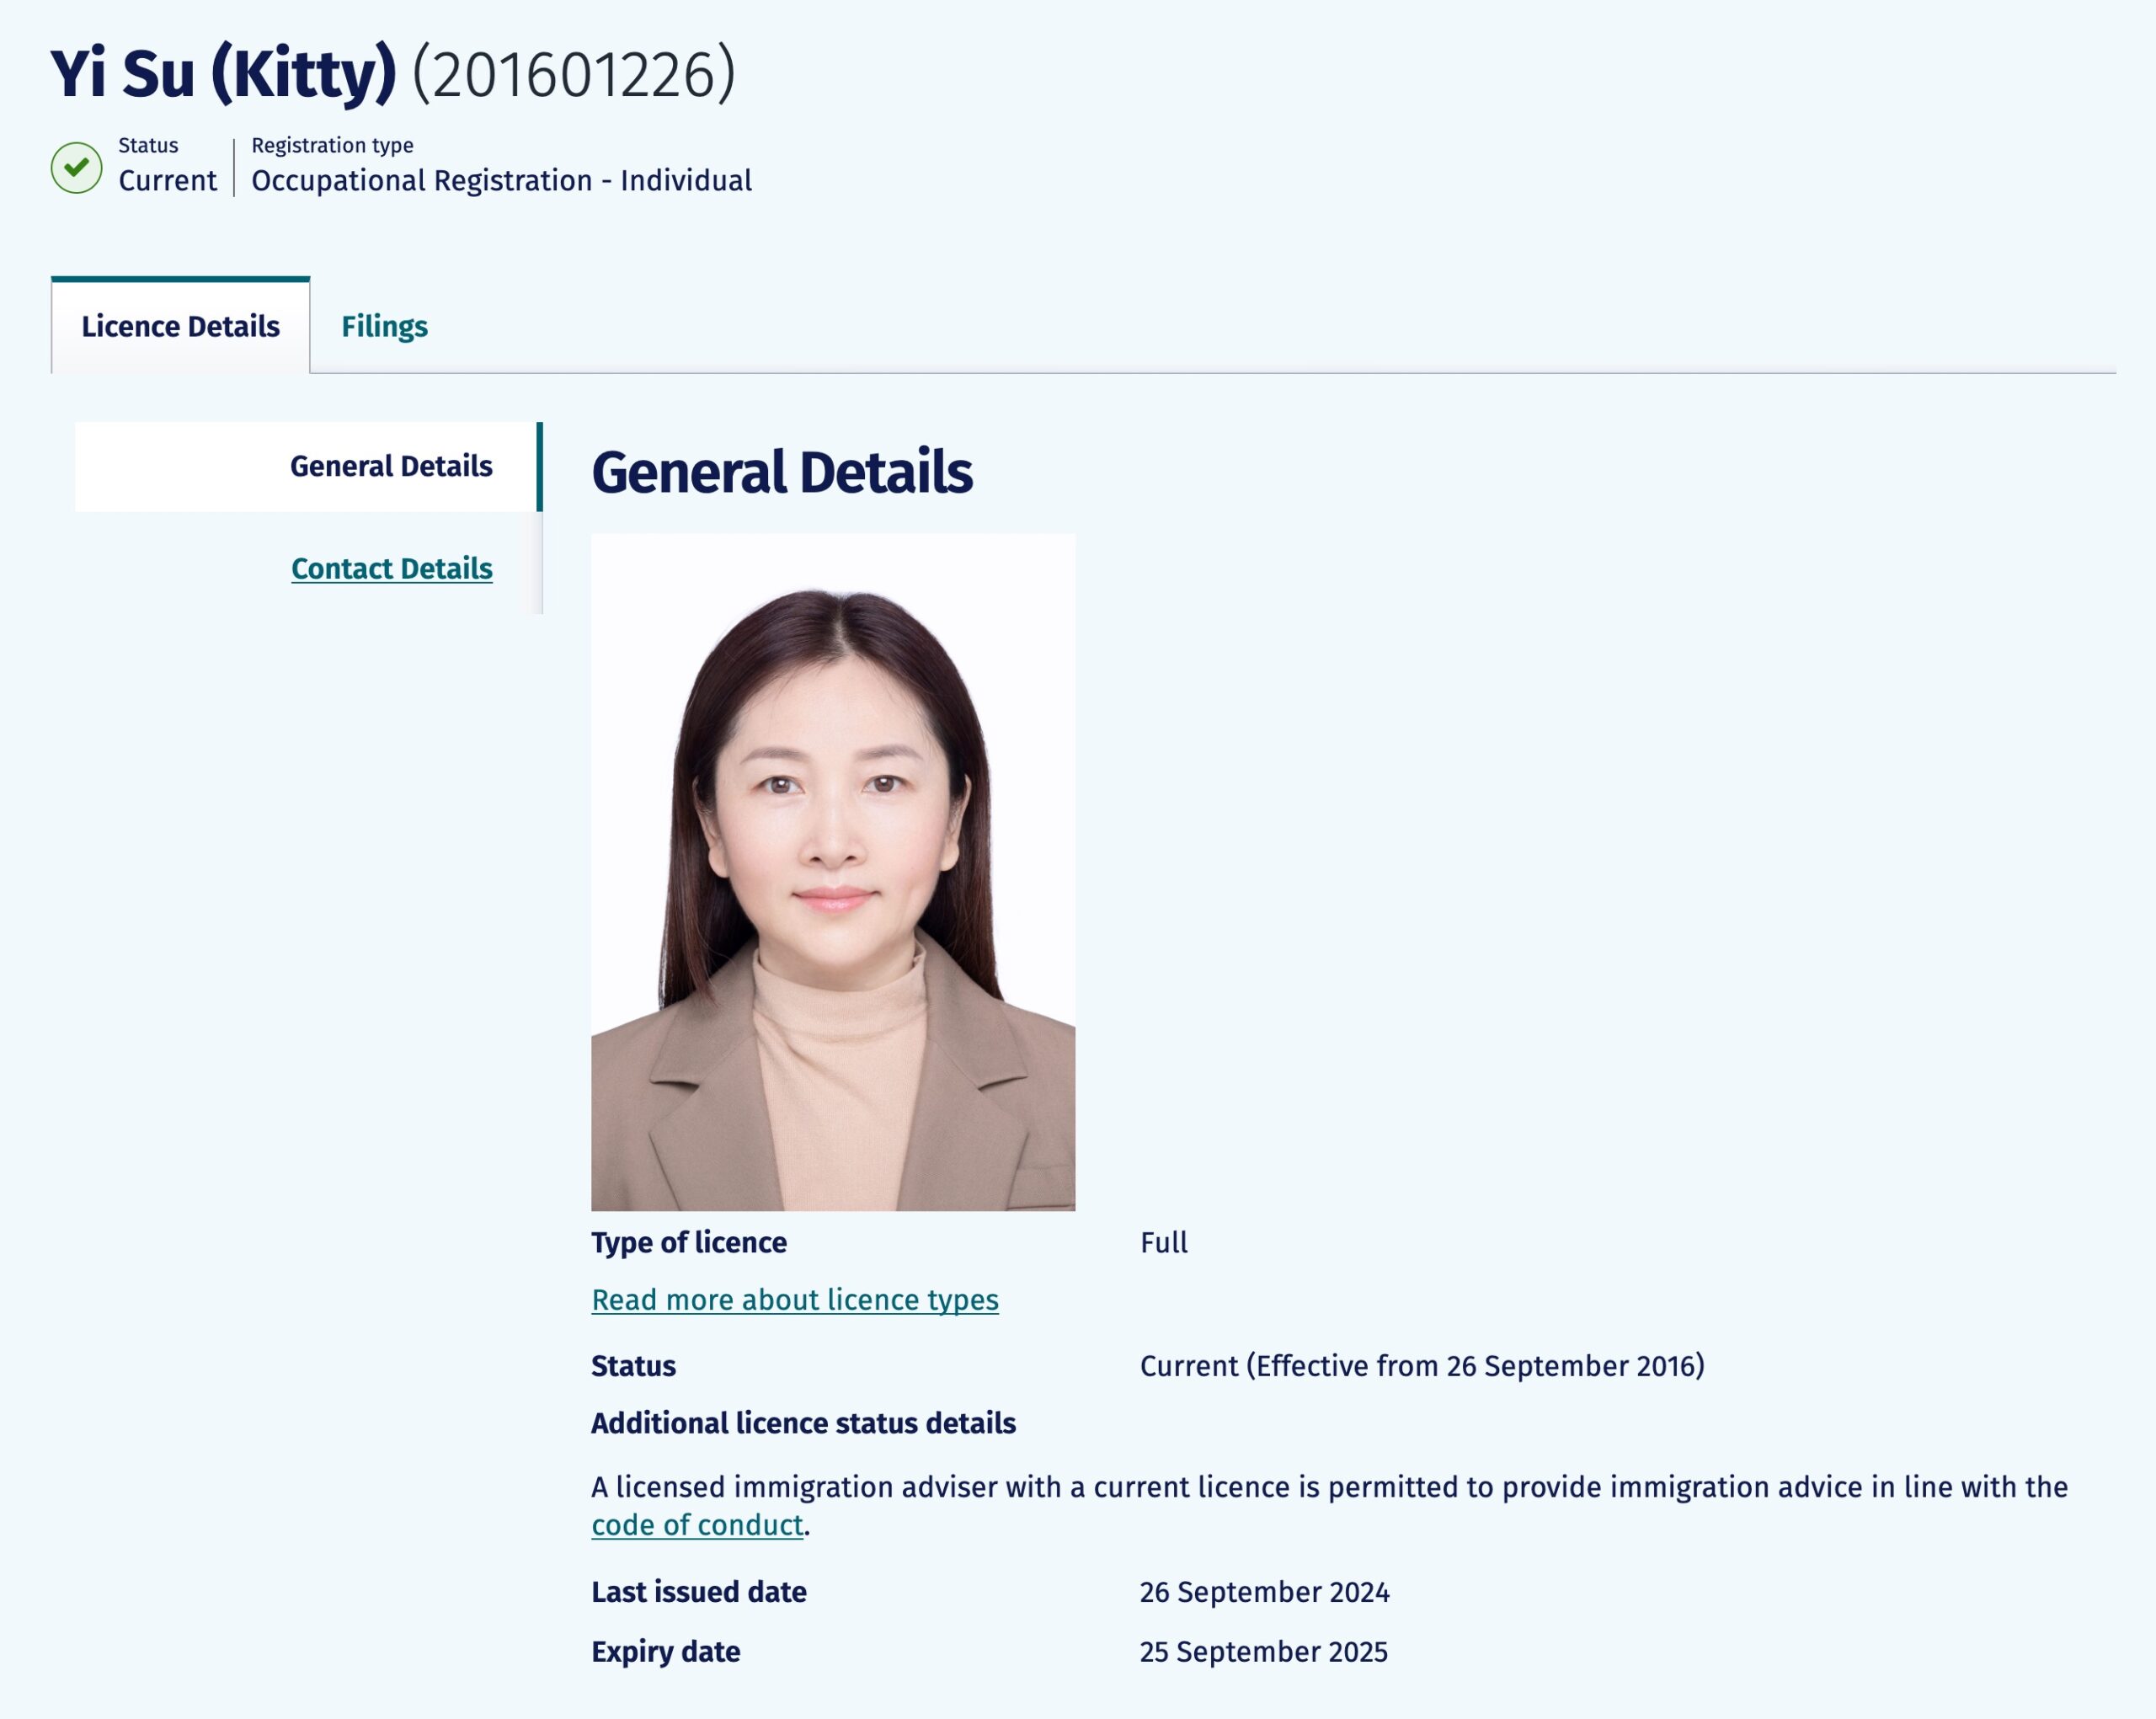Click the last issued date 26 September 2024

(1263, 1591)
